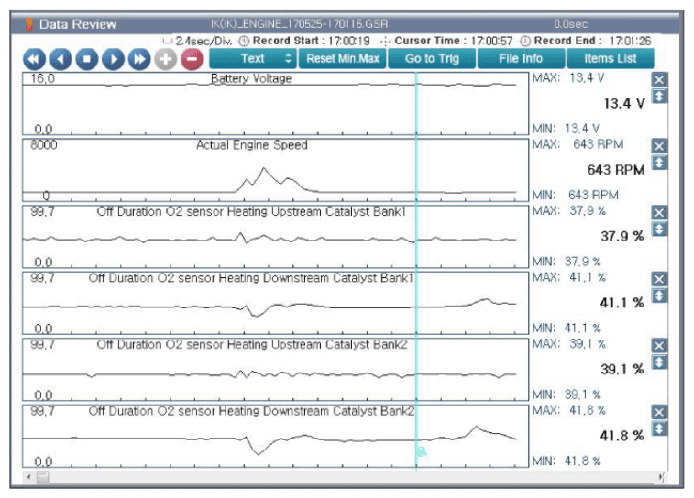Remove the Battery Voltage graph
This screenshot has height=498, width=694.
(x=658, y=80)
